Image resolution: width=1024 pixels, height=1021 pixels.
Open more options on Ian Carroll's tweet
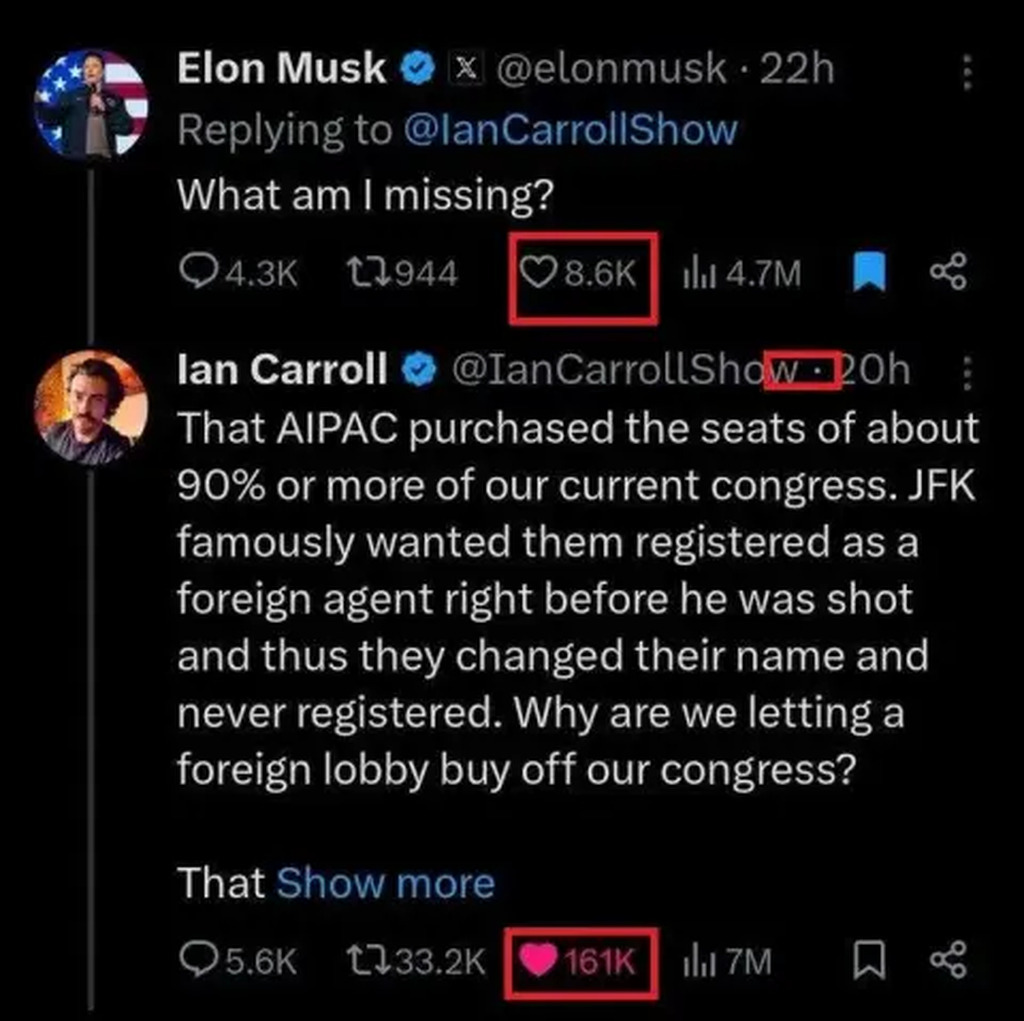[x=967, y=373]
